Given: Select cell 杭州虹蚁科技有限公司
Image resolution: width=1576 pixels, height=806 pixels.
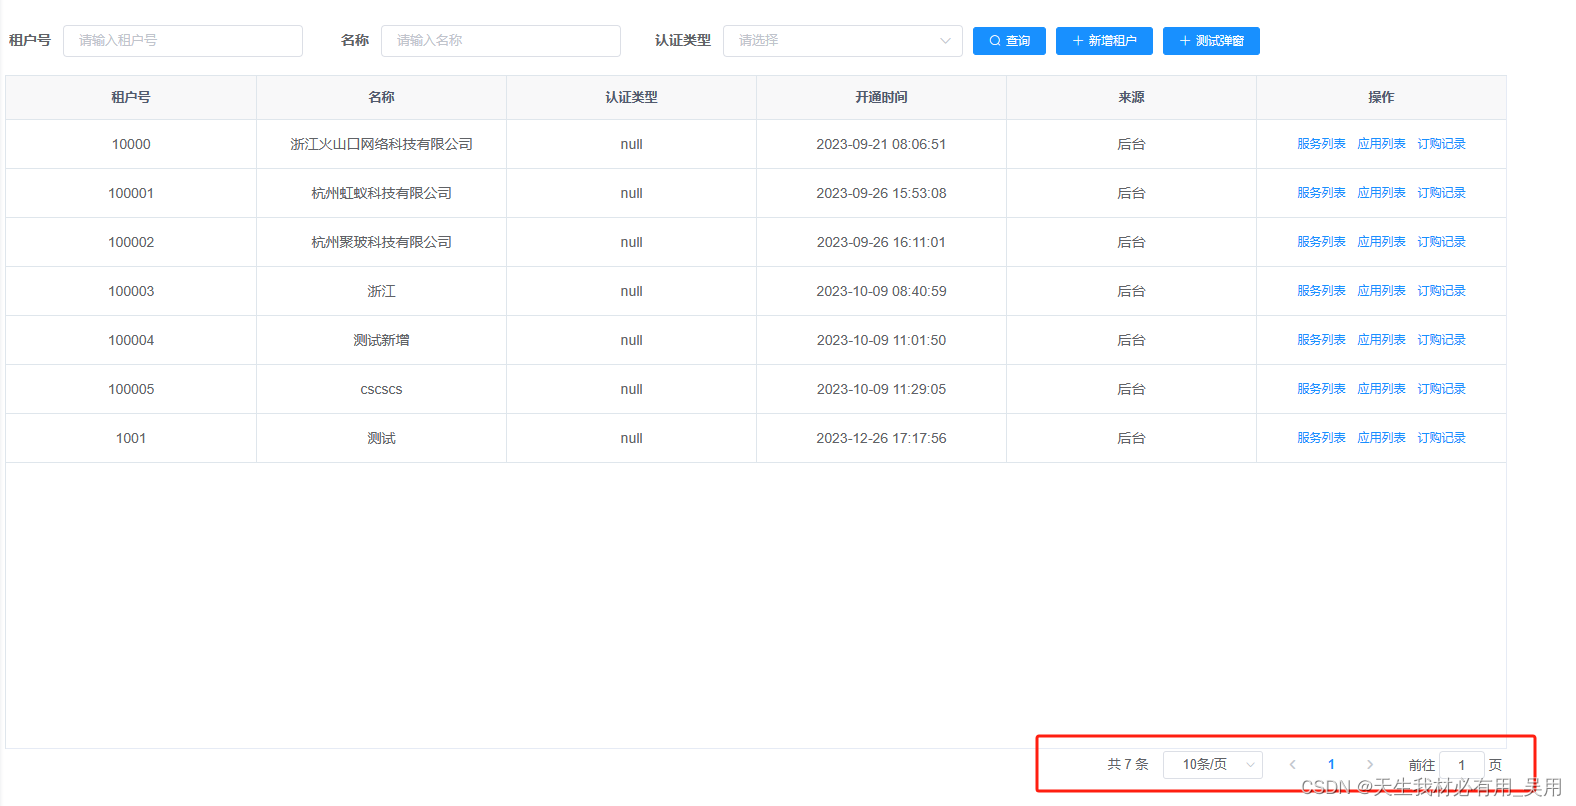Looking at the screenshot, I should coord(381,193).
